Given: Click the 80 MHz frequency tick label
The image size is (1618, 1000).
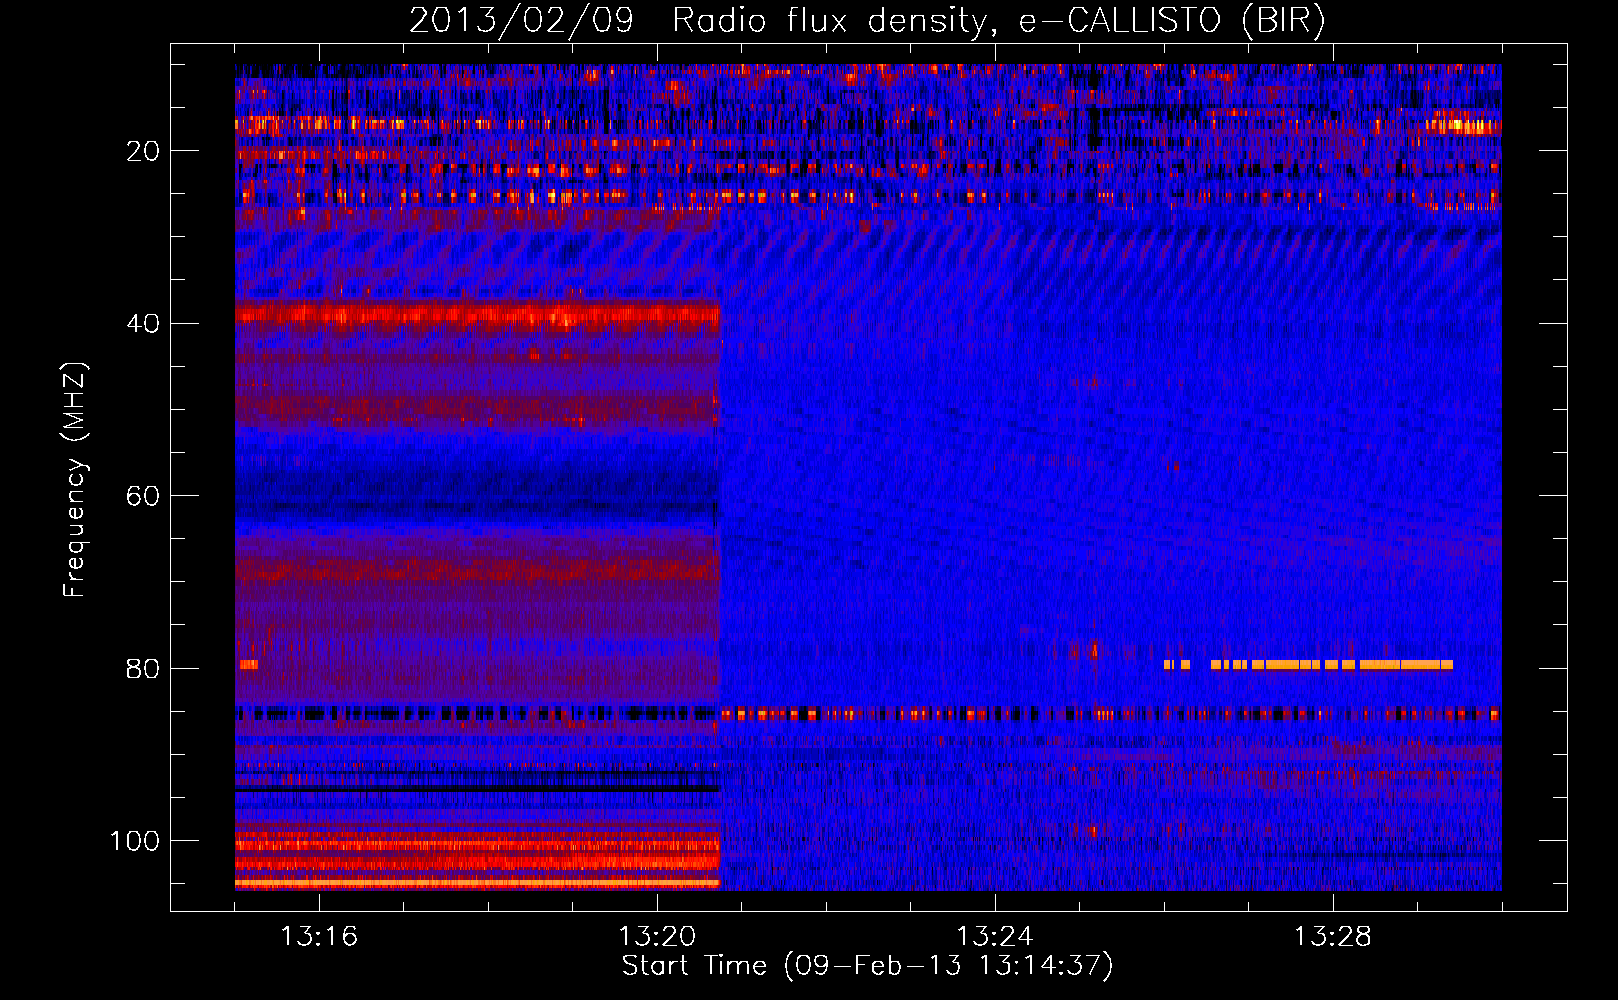Looking at the screenshot, I should [x=144, y=669].
